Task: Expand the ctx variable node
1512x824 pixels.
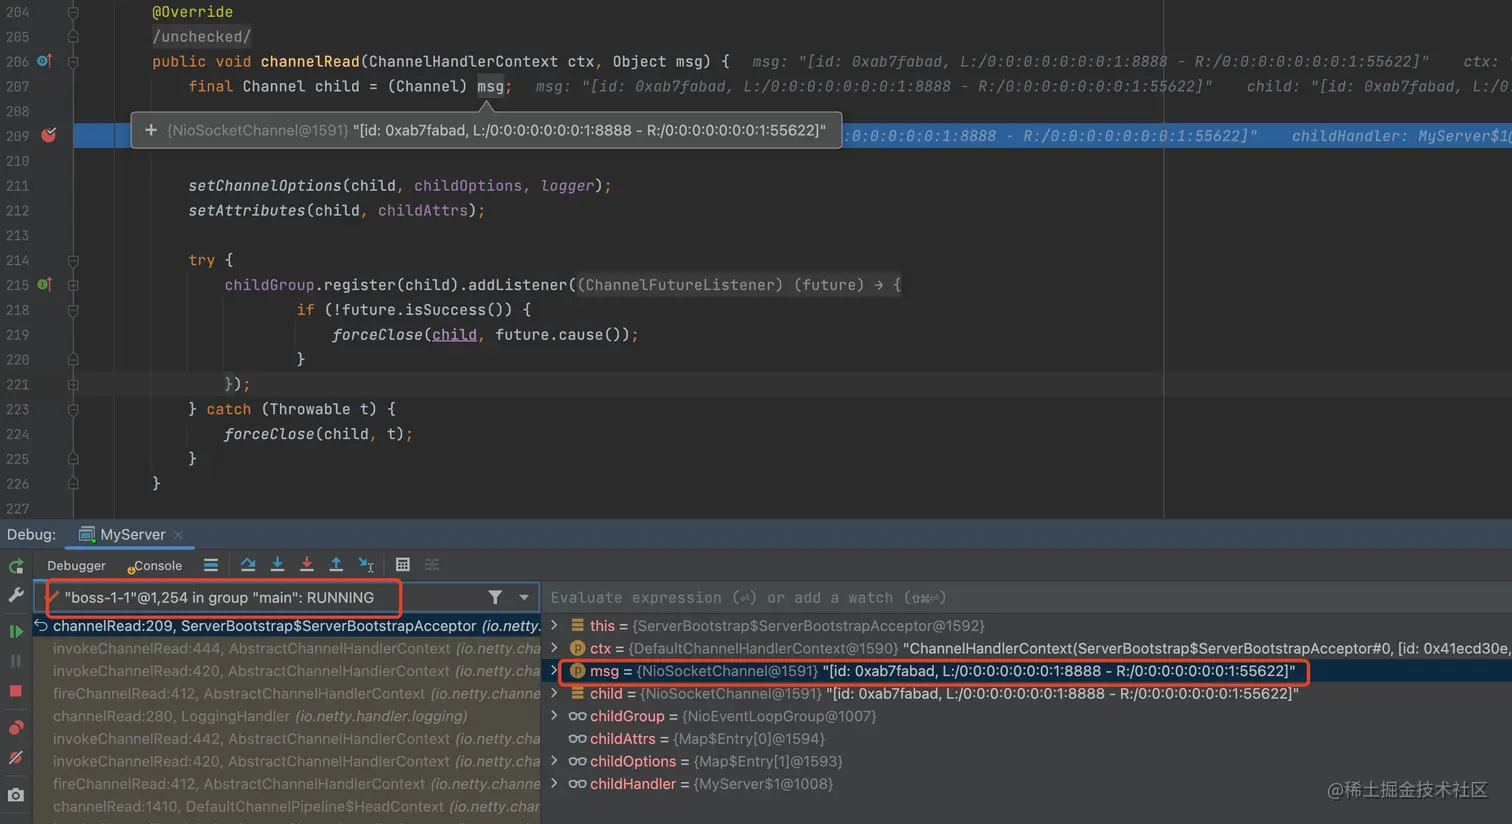Action: tap(554, 648)
